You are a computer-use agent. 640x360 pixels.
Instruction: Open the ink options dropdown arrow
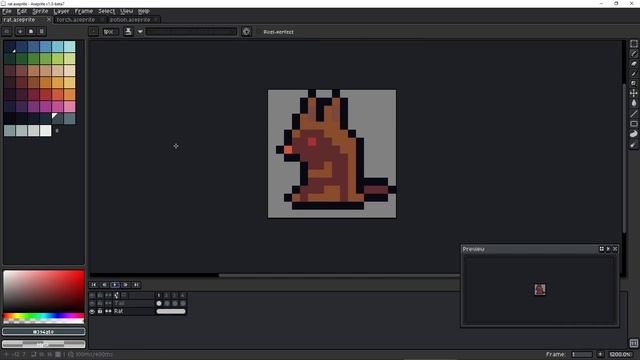click(140, 31)
